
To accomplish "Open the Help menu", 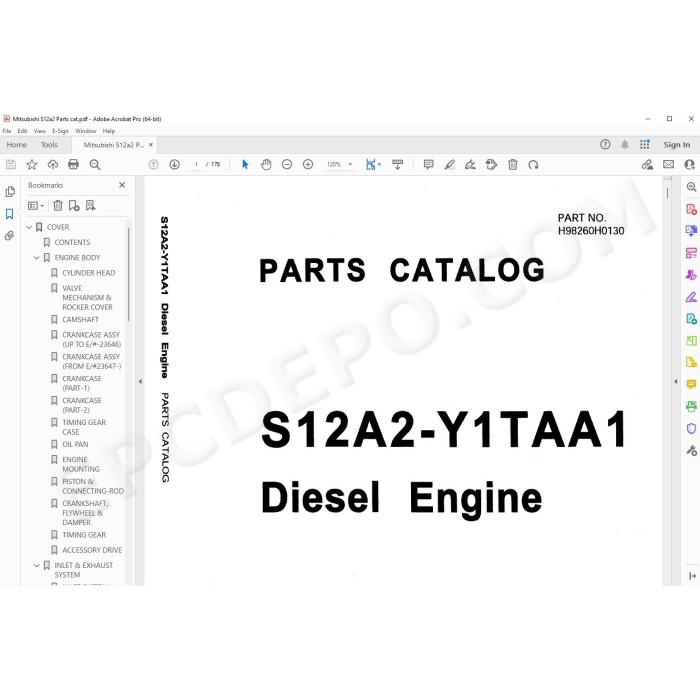I will (x=109, y=131).
